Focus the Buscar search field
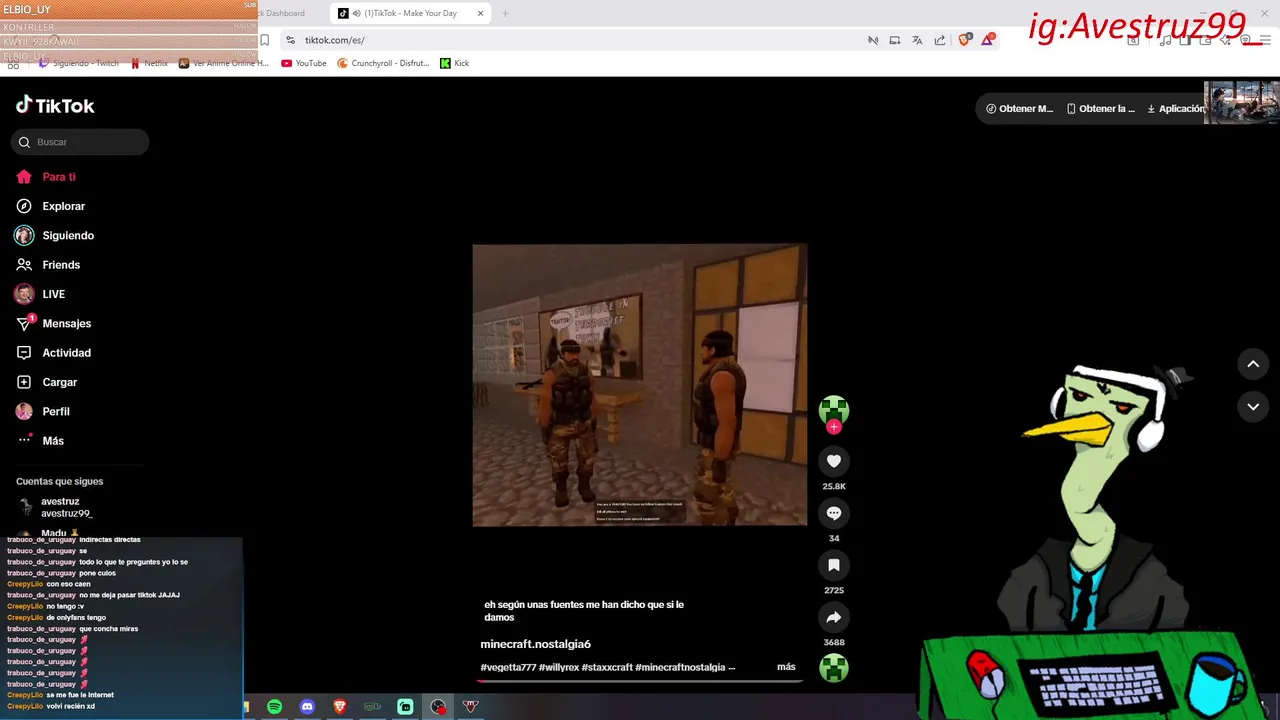 pos(80,142)
